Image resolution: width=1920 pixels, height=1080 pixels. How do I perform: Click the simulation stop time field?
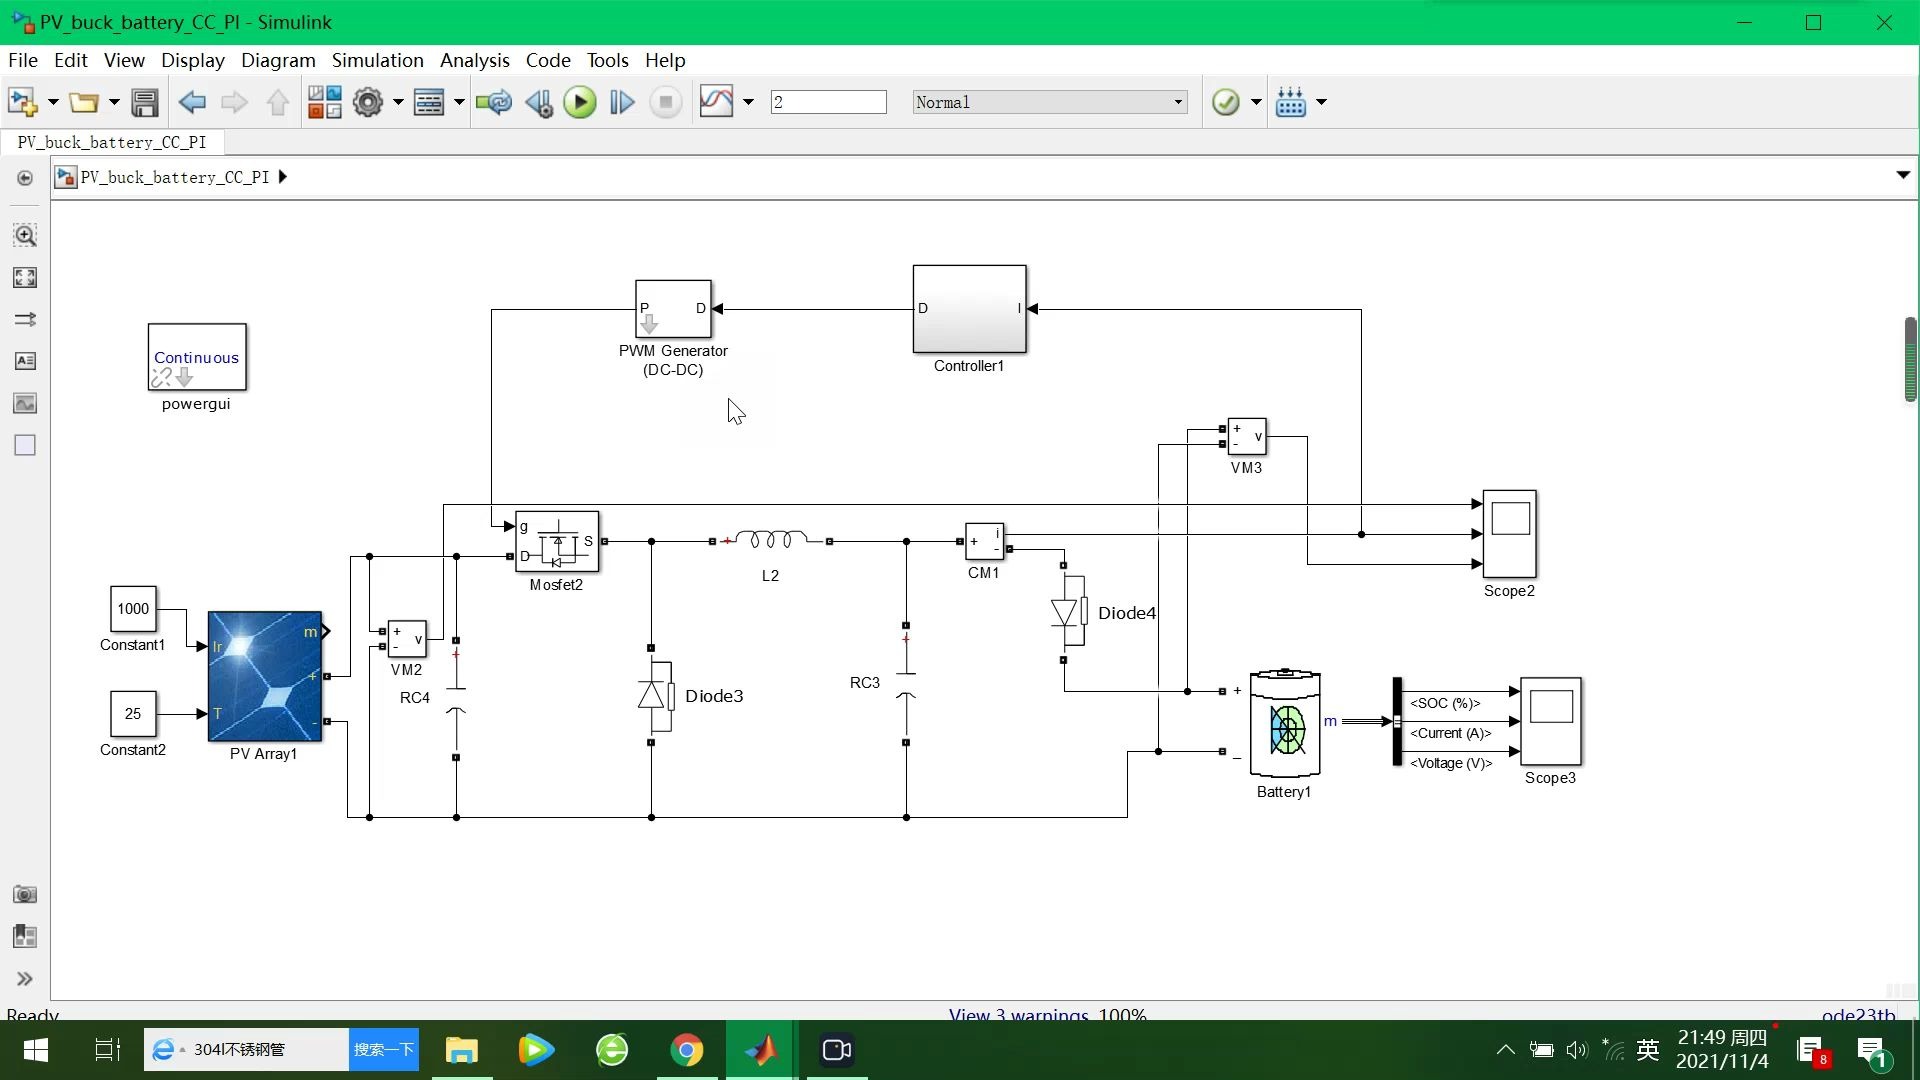click(x=828, y=102)
